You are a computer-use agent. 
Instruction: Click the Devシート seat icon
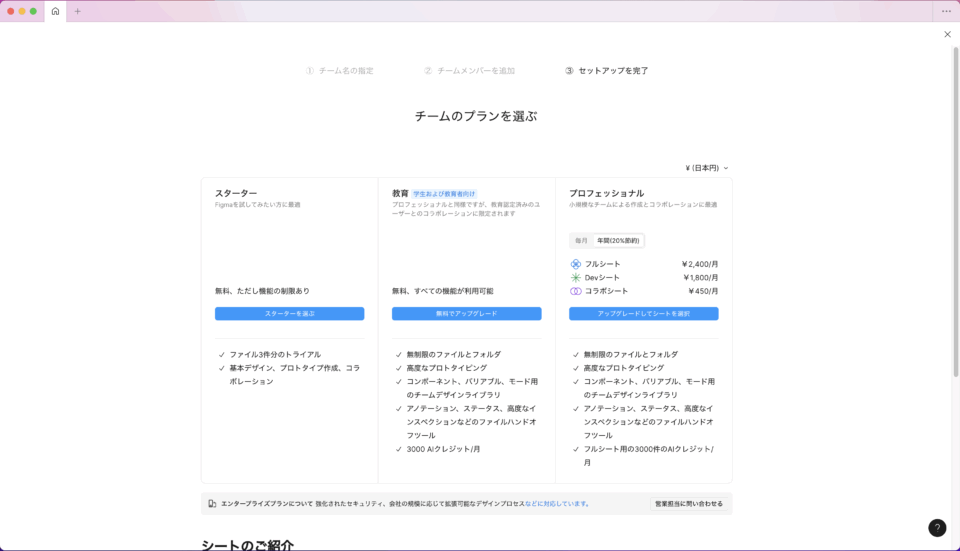click(576, 278)
